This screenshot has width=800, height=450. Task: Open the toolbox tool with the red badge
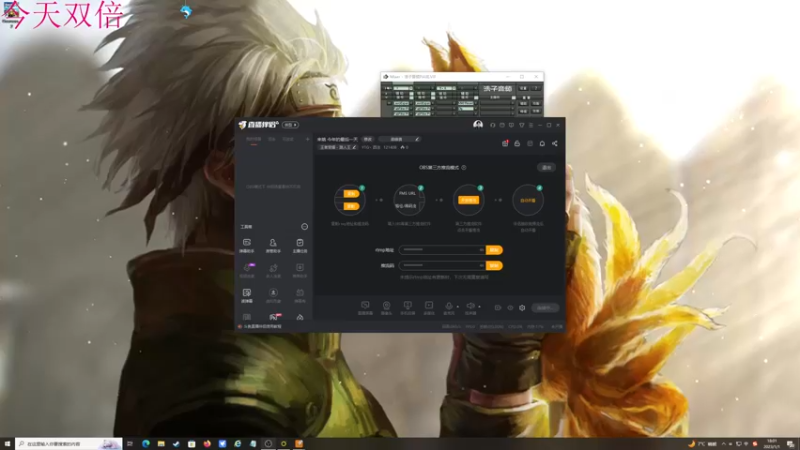274,317
